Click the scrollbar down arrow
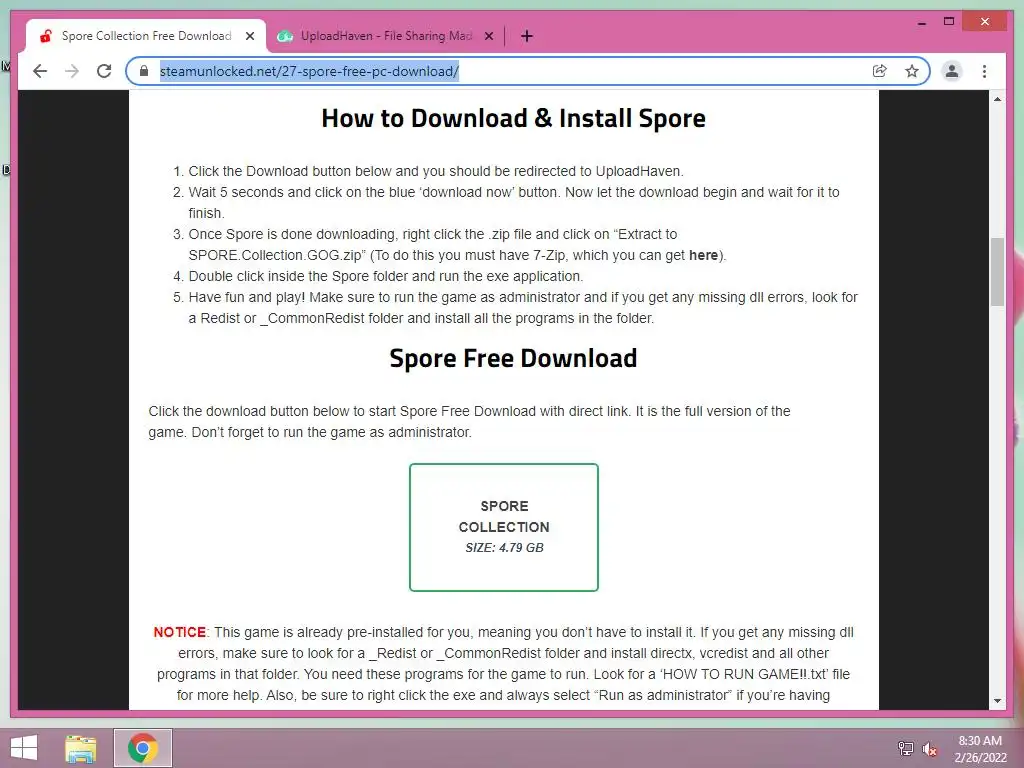 [997, 701]
